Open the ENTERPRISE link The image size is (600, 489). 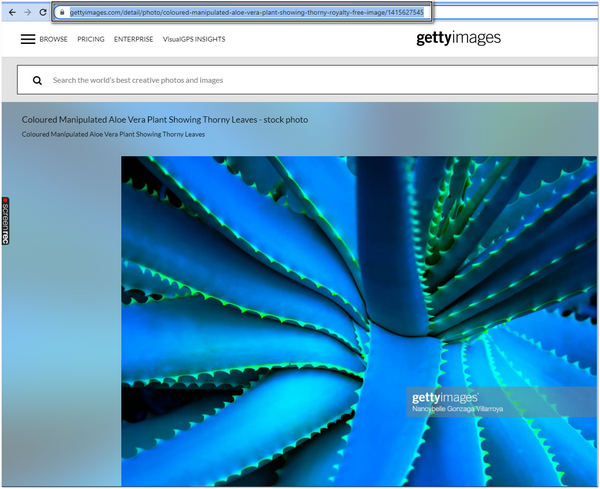coord(134,39)
